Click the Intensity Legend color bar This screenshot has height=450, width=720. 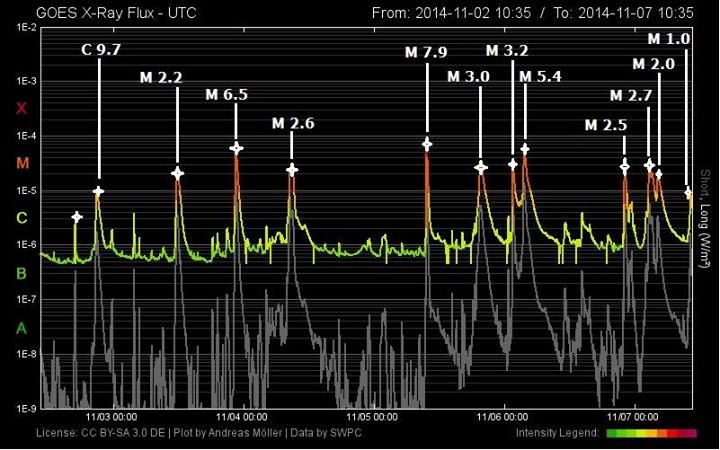pyautogui.click(x=650, y=433)
